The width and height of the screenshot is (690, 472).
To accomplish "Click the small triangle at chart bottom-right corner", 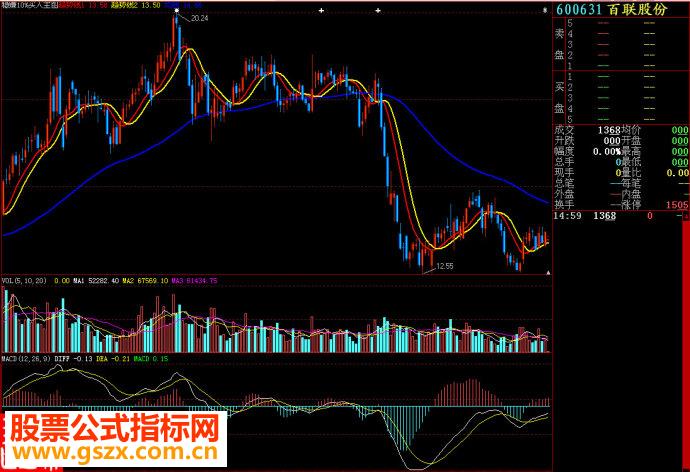I will coord(548,273).
